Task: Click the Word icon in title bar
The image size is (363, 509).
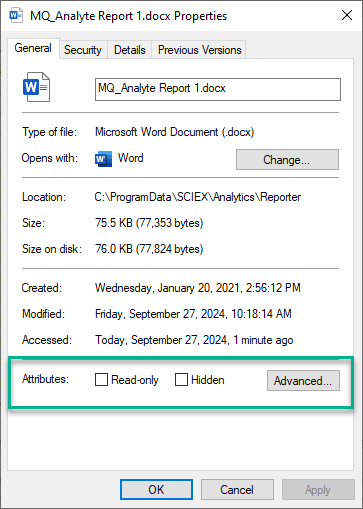Action: point(16,16)
